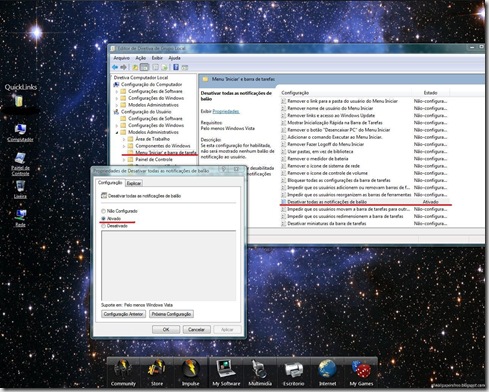Screen dimensions: 489x392
Task: Sort by the Estado column header
Action: 431,93
